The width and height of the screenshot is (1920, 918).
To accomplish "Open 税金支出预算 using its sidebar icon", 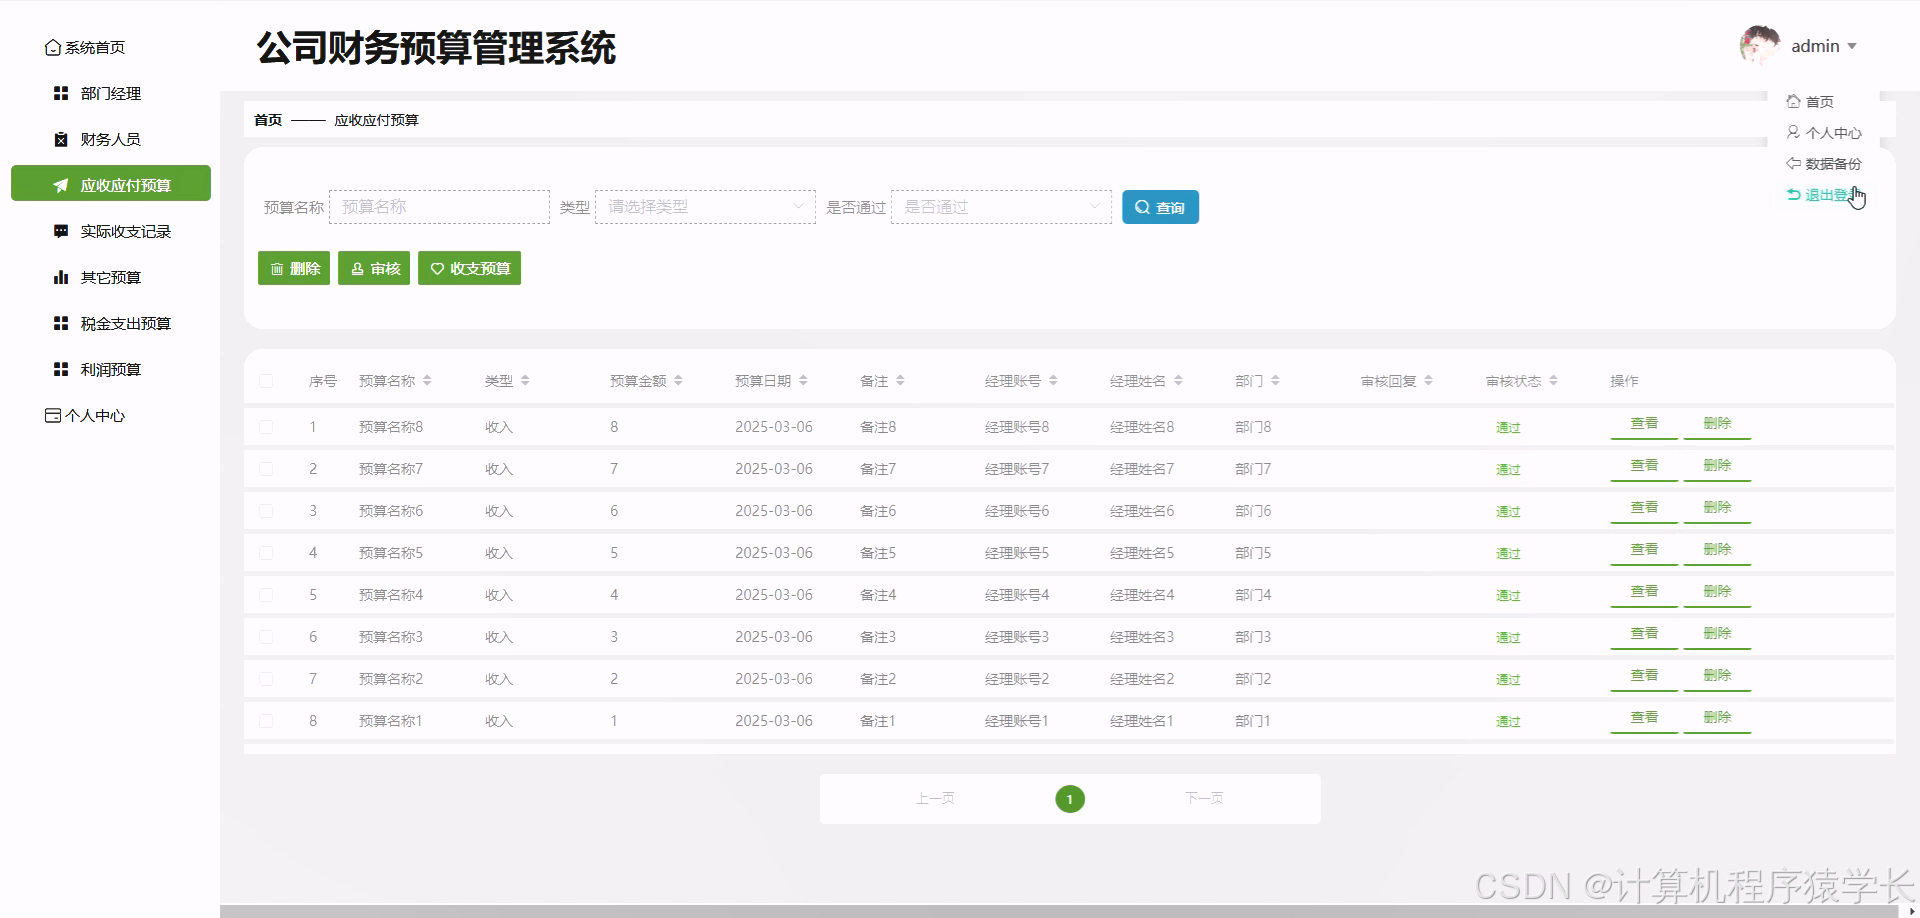I will pos(60,323).
